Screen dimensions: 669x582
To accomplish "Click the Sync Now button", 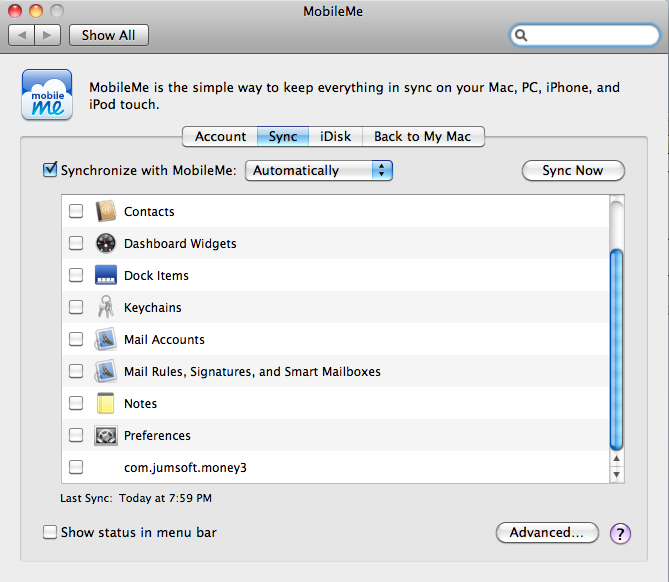I will point(573,171).
